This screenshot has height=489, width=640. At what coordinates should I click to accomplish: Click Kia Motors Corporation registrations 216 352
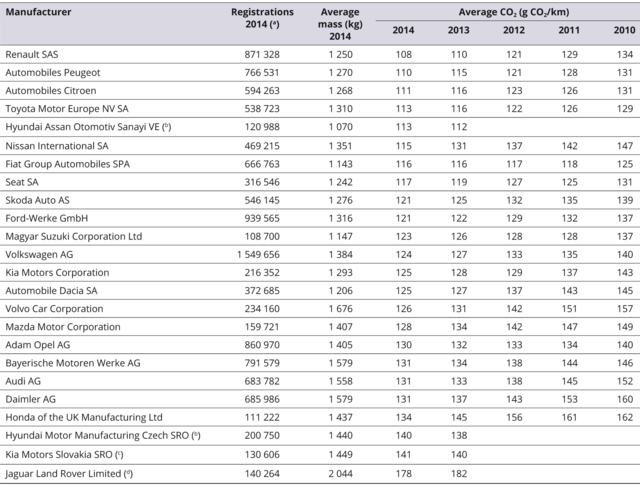[x=262, y=273]
